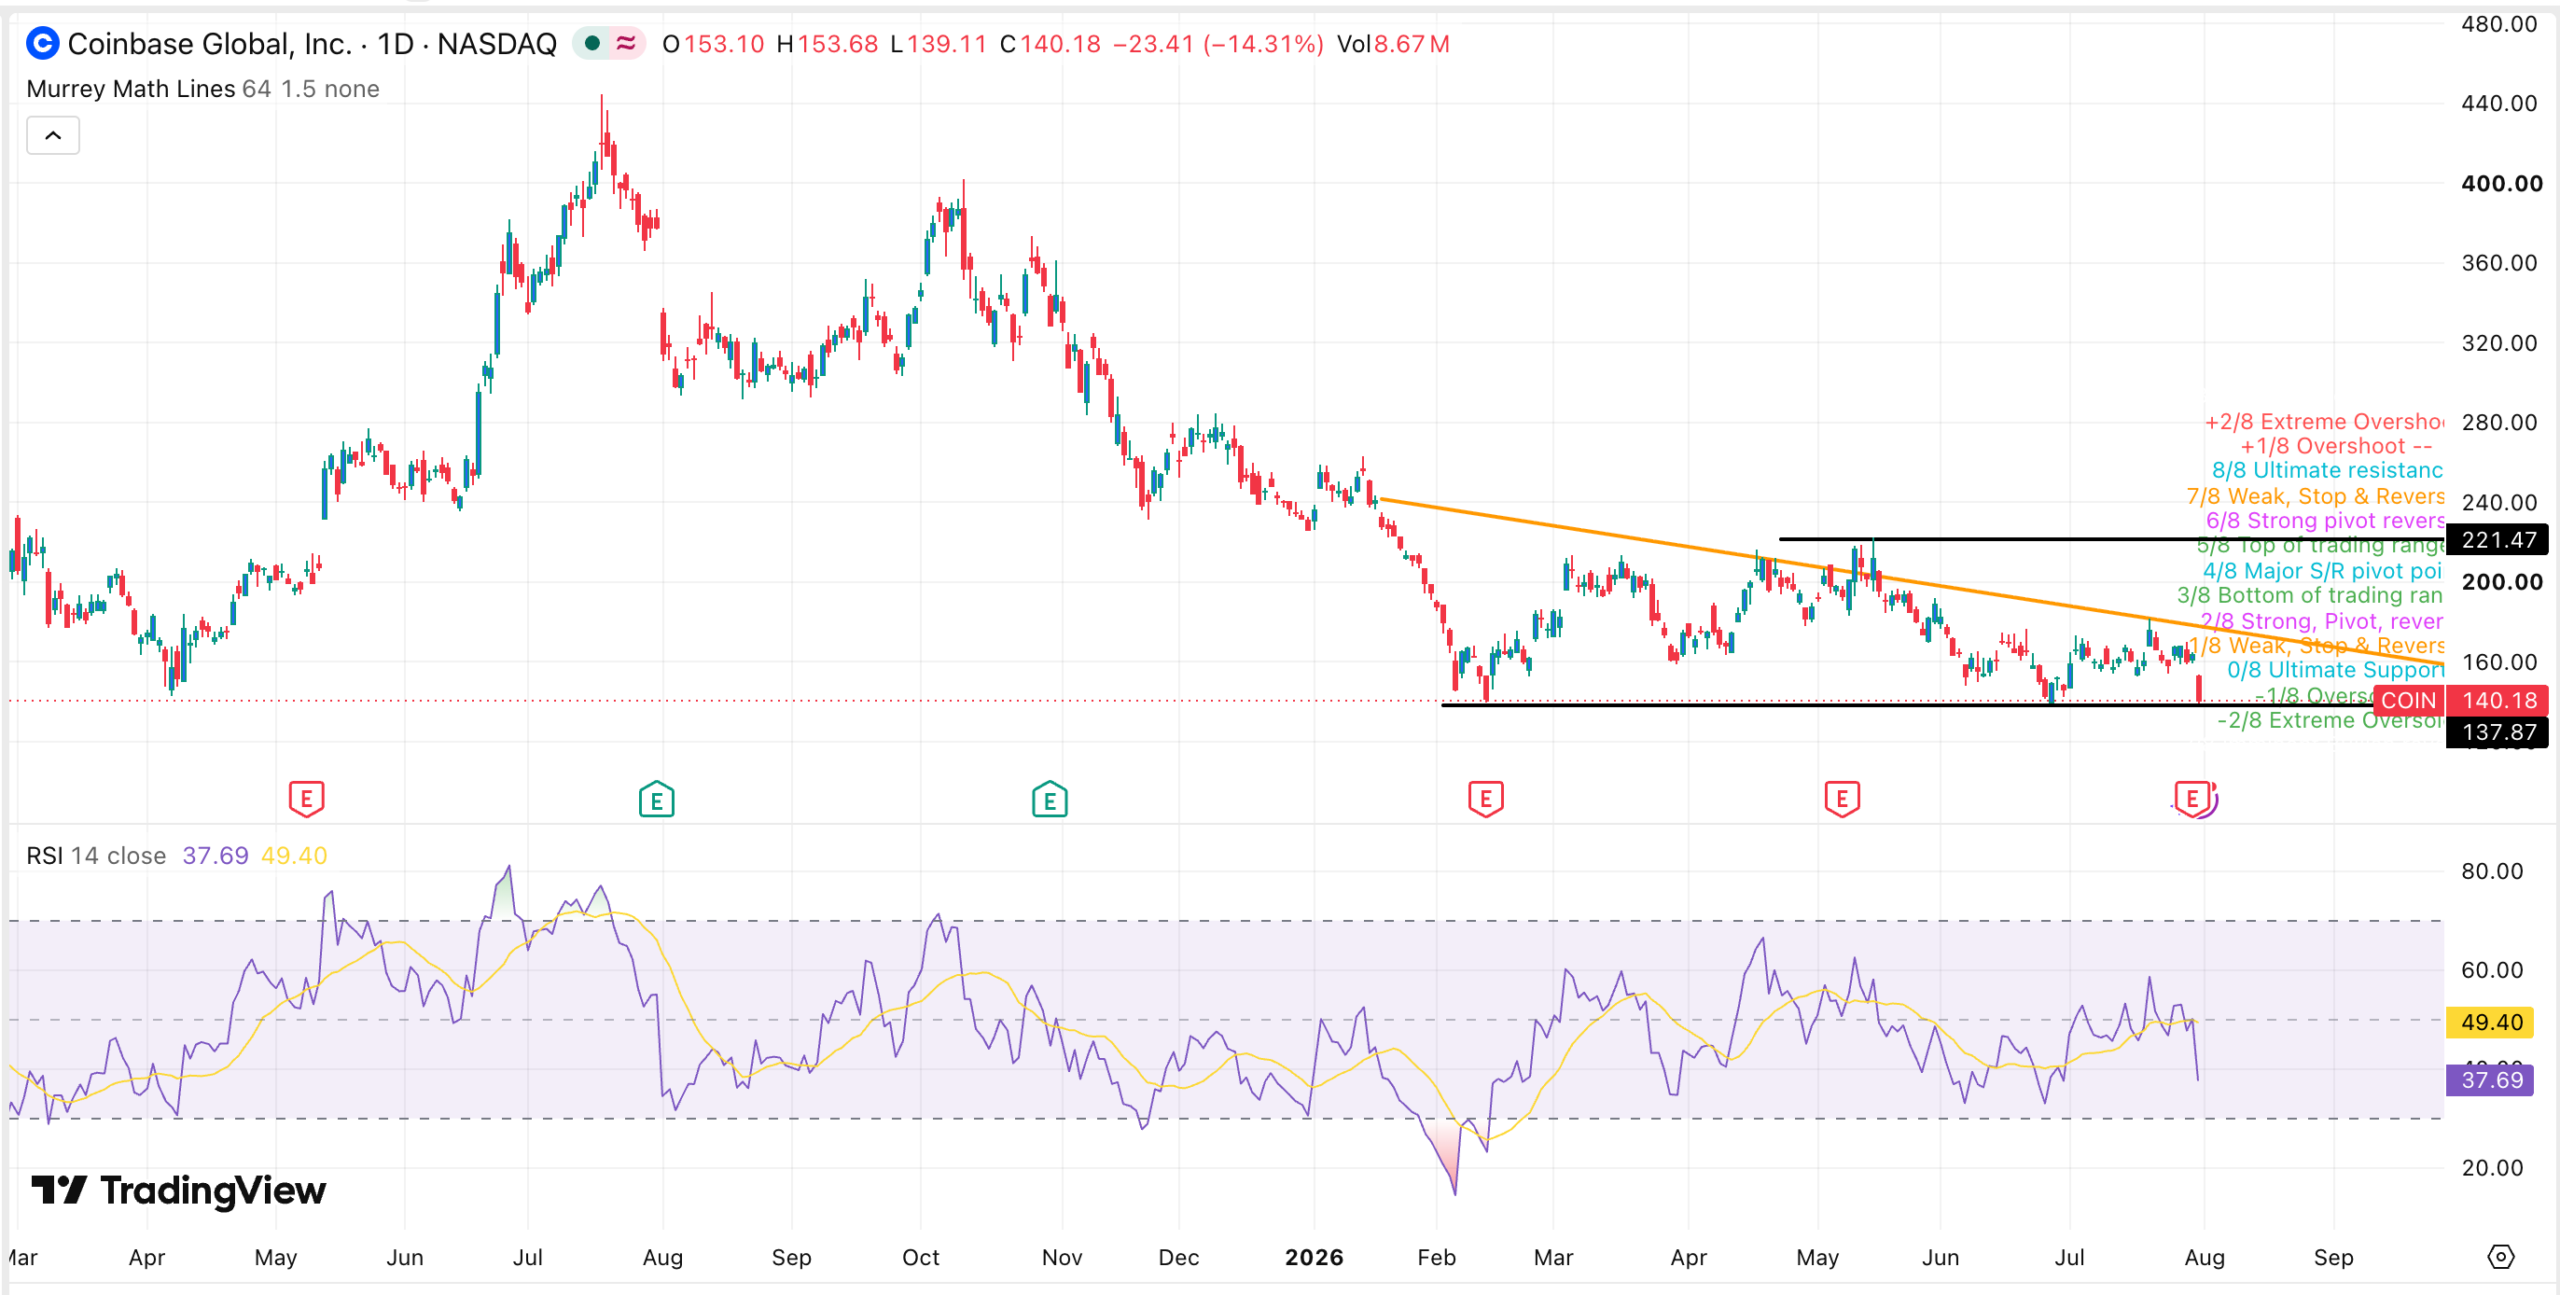Click the Nov label on the time axis

tap(1062, 1257)
